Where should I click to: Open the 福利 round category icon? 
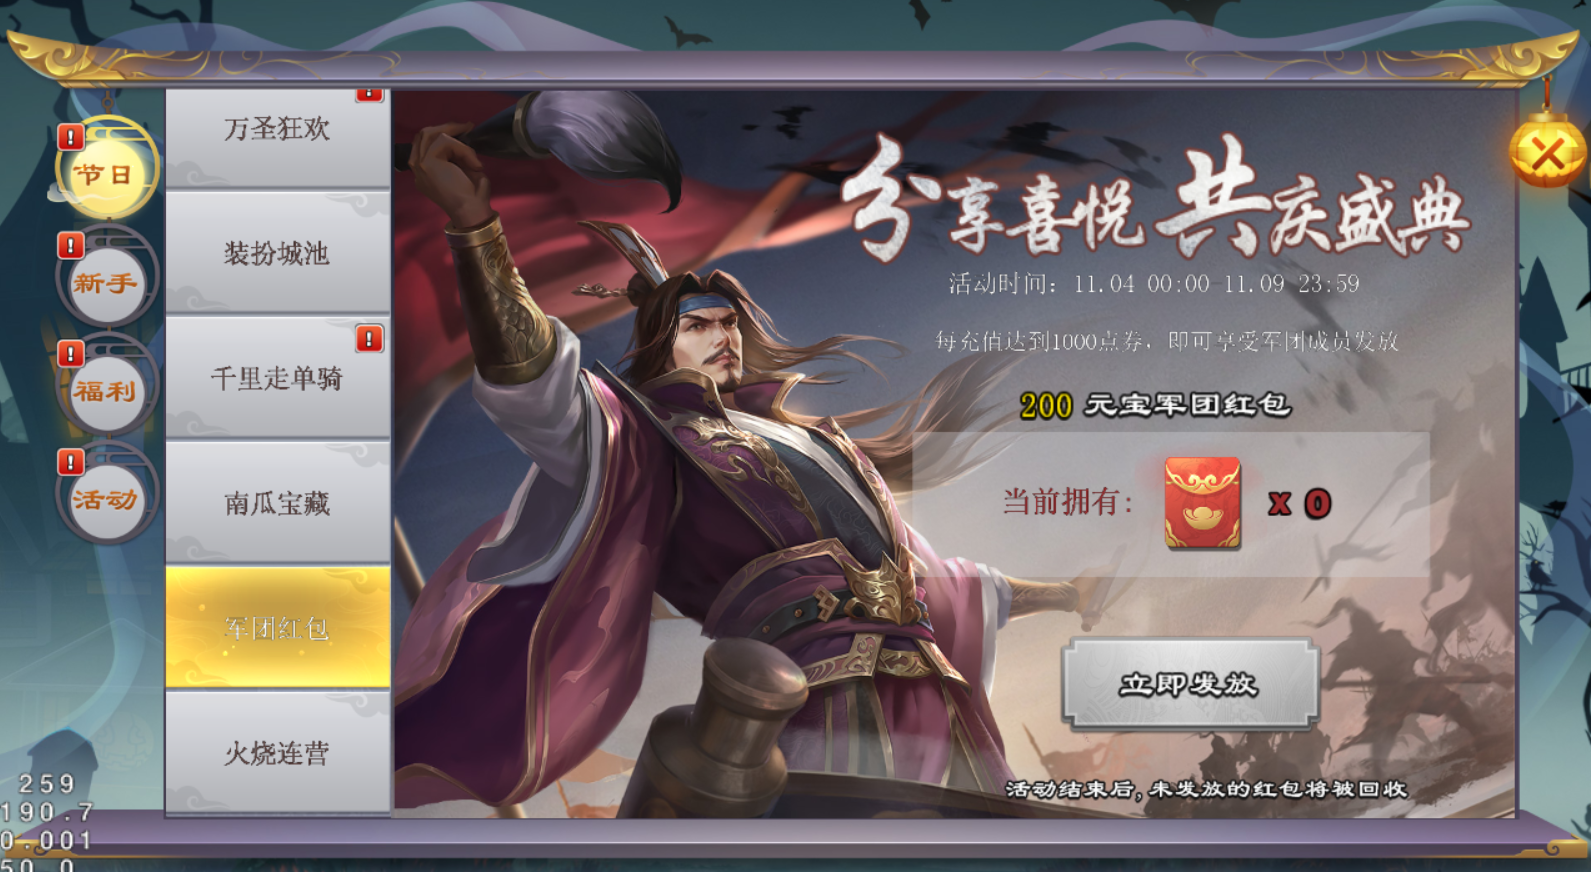click(106, 391)
